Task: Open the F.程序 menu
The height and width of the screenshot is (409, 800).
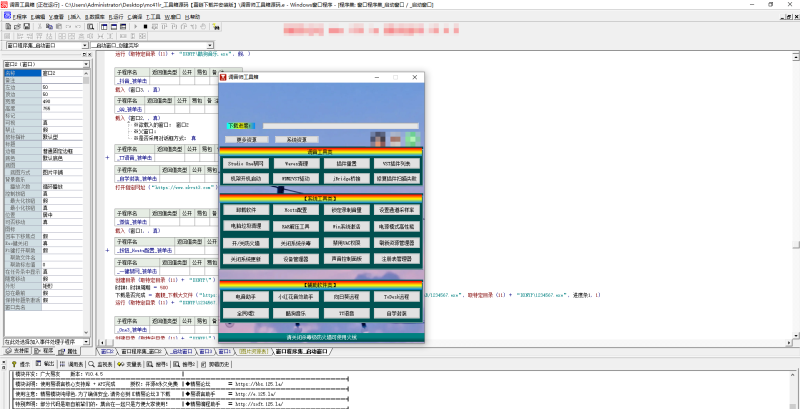Action: click(20, 16)
